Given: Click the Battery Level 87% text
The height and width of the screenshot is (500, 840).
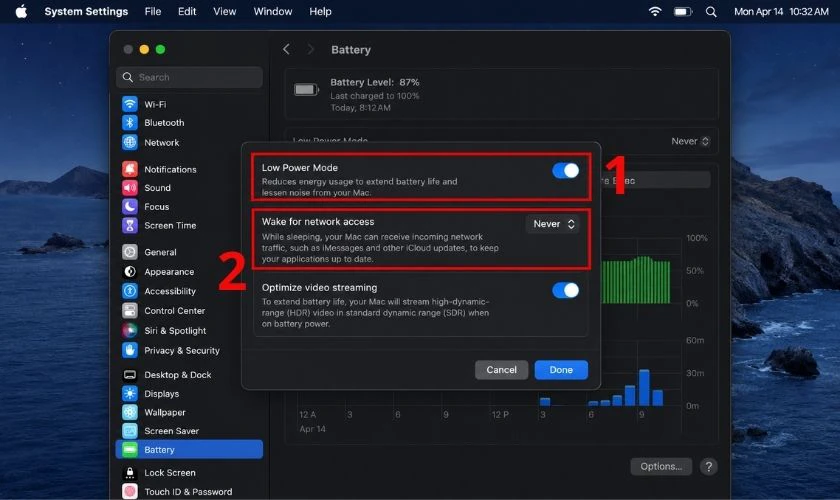Looking at the screenshot, I should (374, 83).
